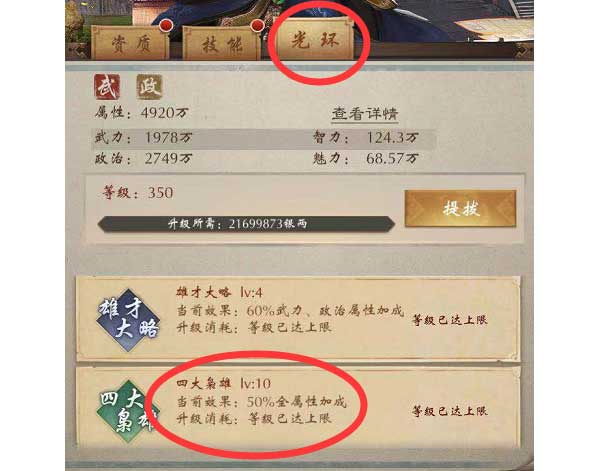Switch to the 技能 tab
The height and width of the screenshot is (471, 600).
click(222, 43)
